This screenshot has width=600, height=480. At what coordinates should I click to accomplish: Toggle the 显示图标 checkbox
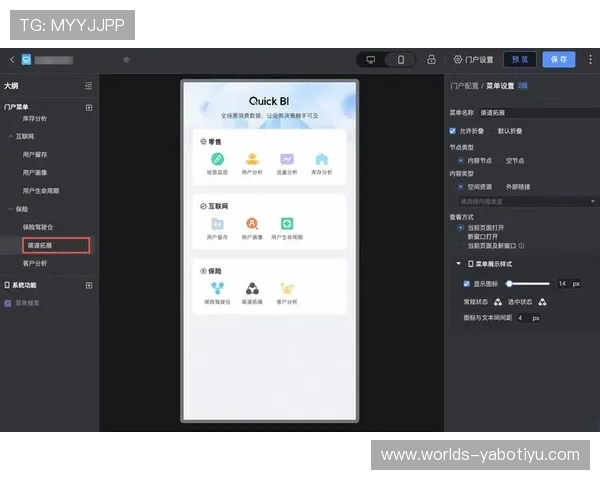coord(466,284)
